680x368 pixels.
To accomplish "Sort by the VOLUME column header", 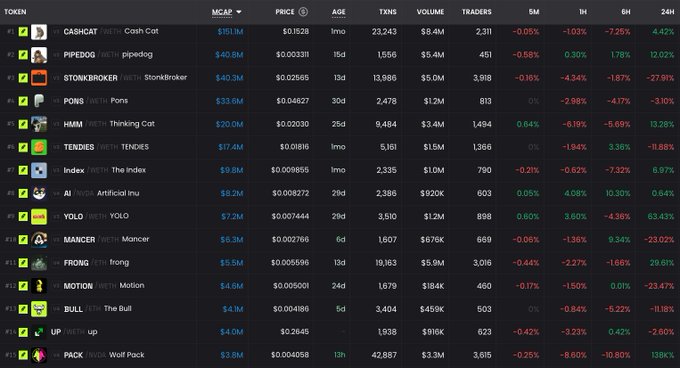I will [x=430, y=12].
